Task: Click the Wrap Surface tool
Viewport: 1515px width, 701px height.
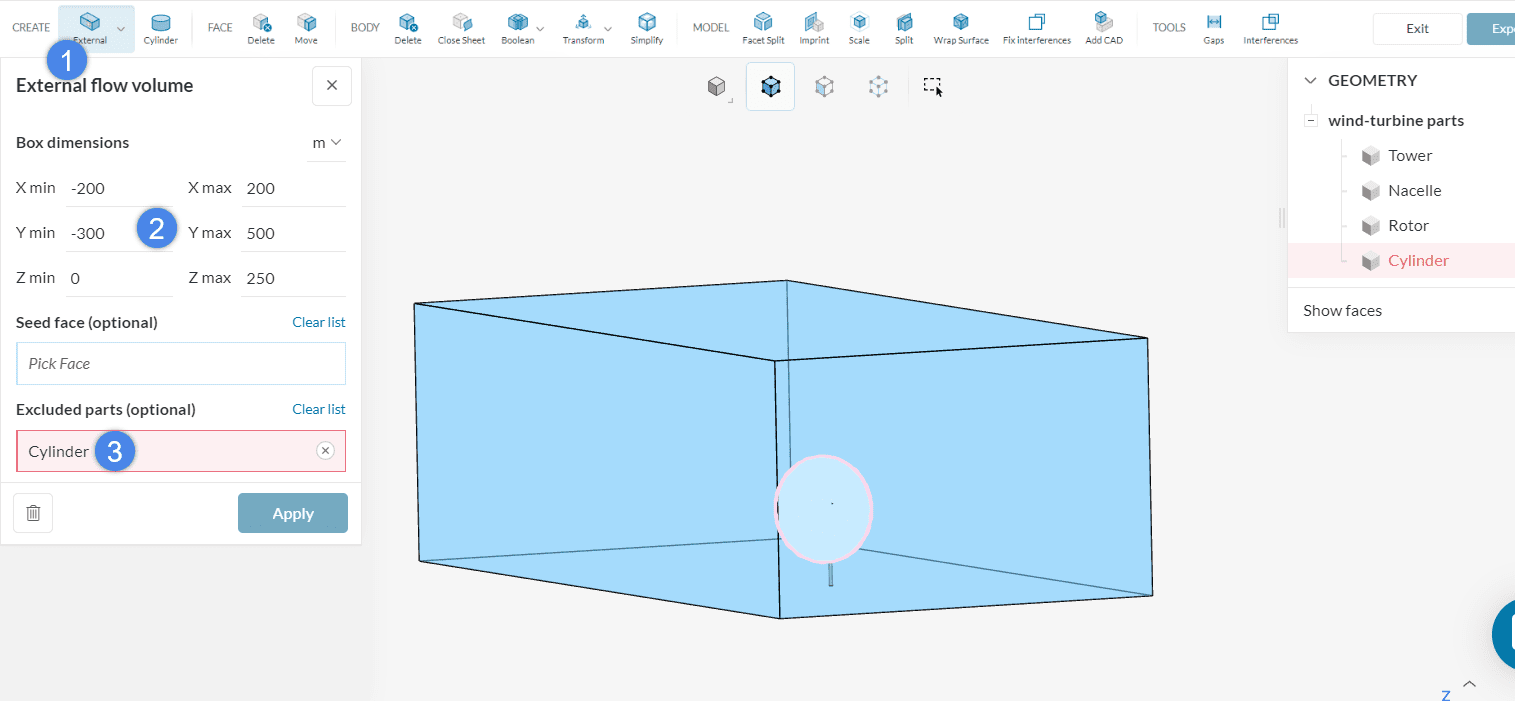Action: coord(960,27)
